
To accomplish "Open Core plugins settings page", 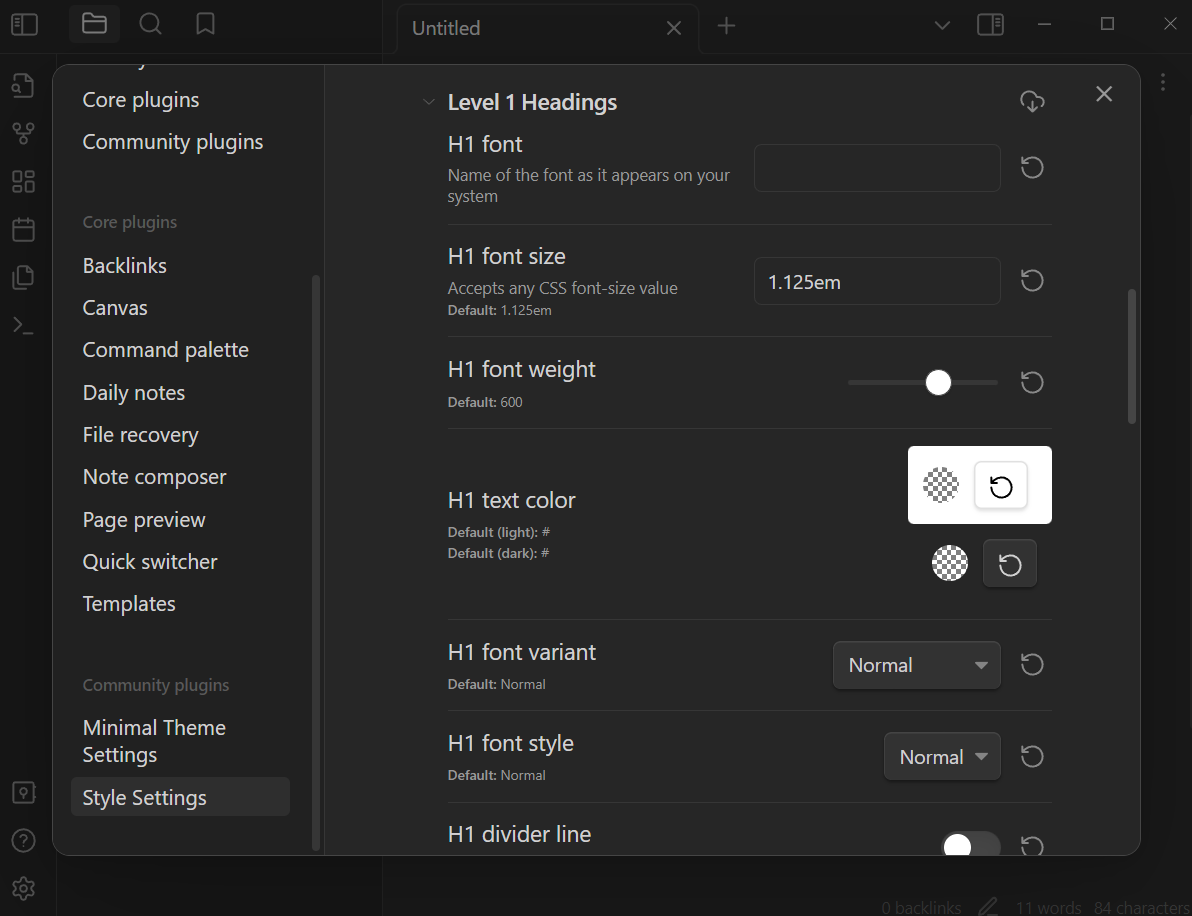I will point(141,100).
